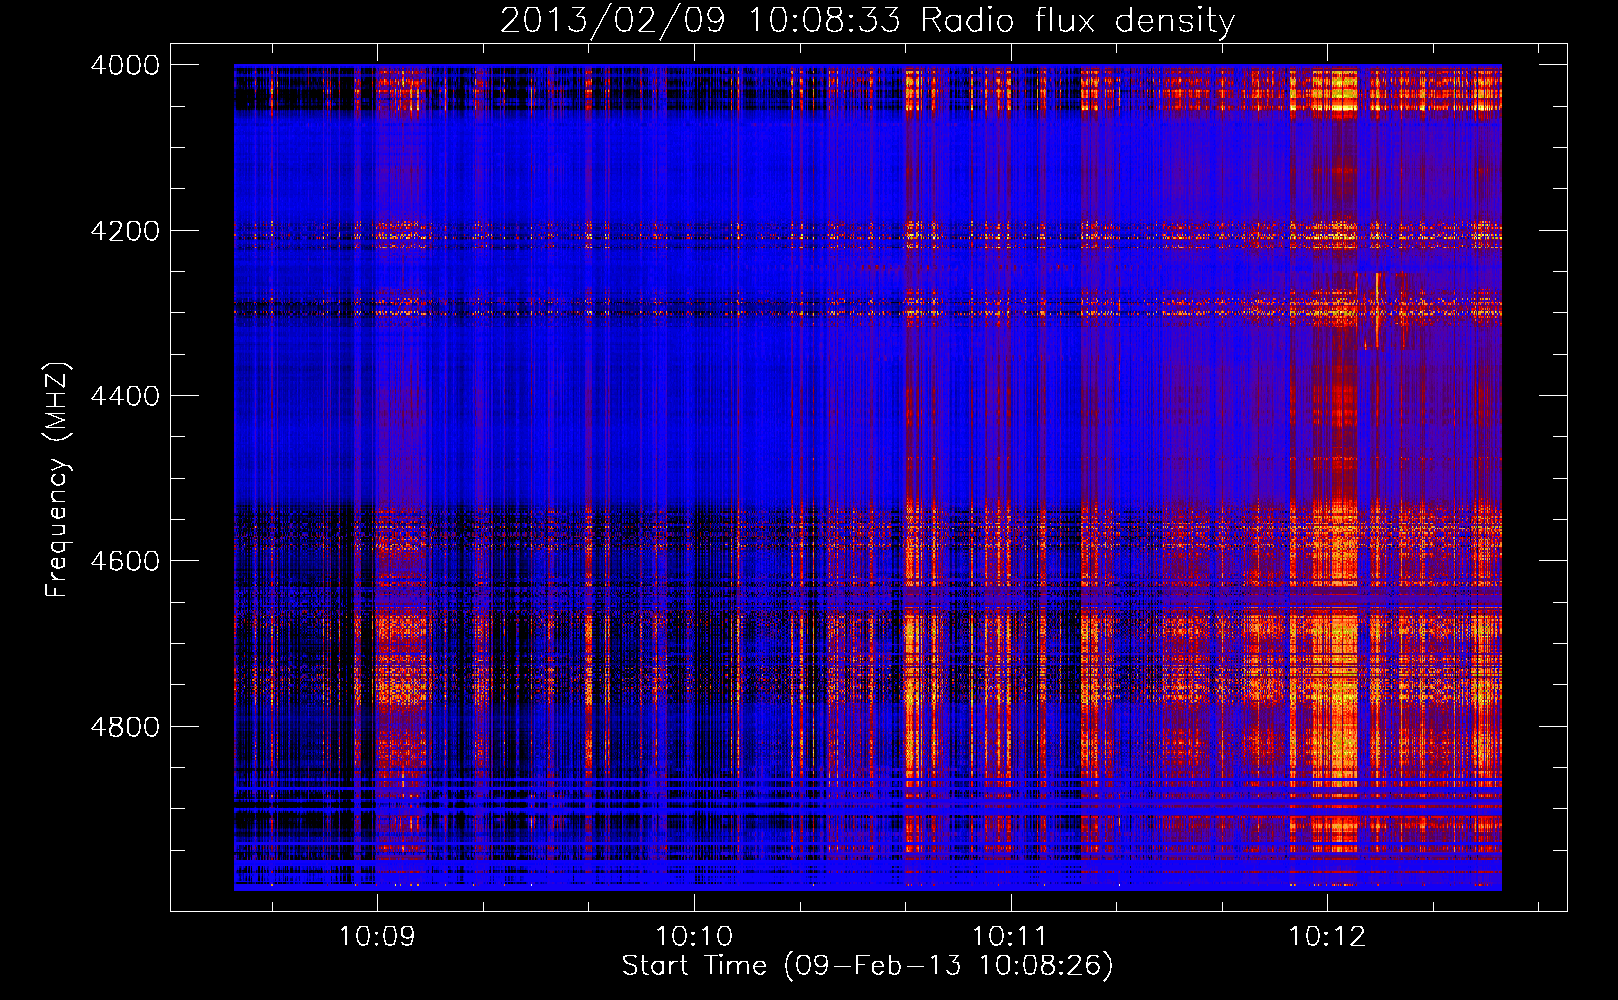Click the 'Start Time (09-Feb-13 10:08:26)' axis title
Image resolution: width=1618 pixels, height=1000 pixels.
pos(867,966)
